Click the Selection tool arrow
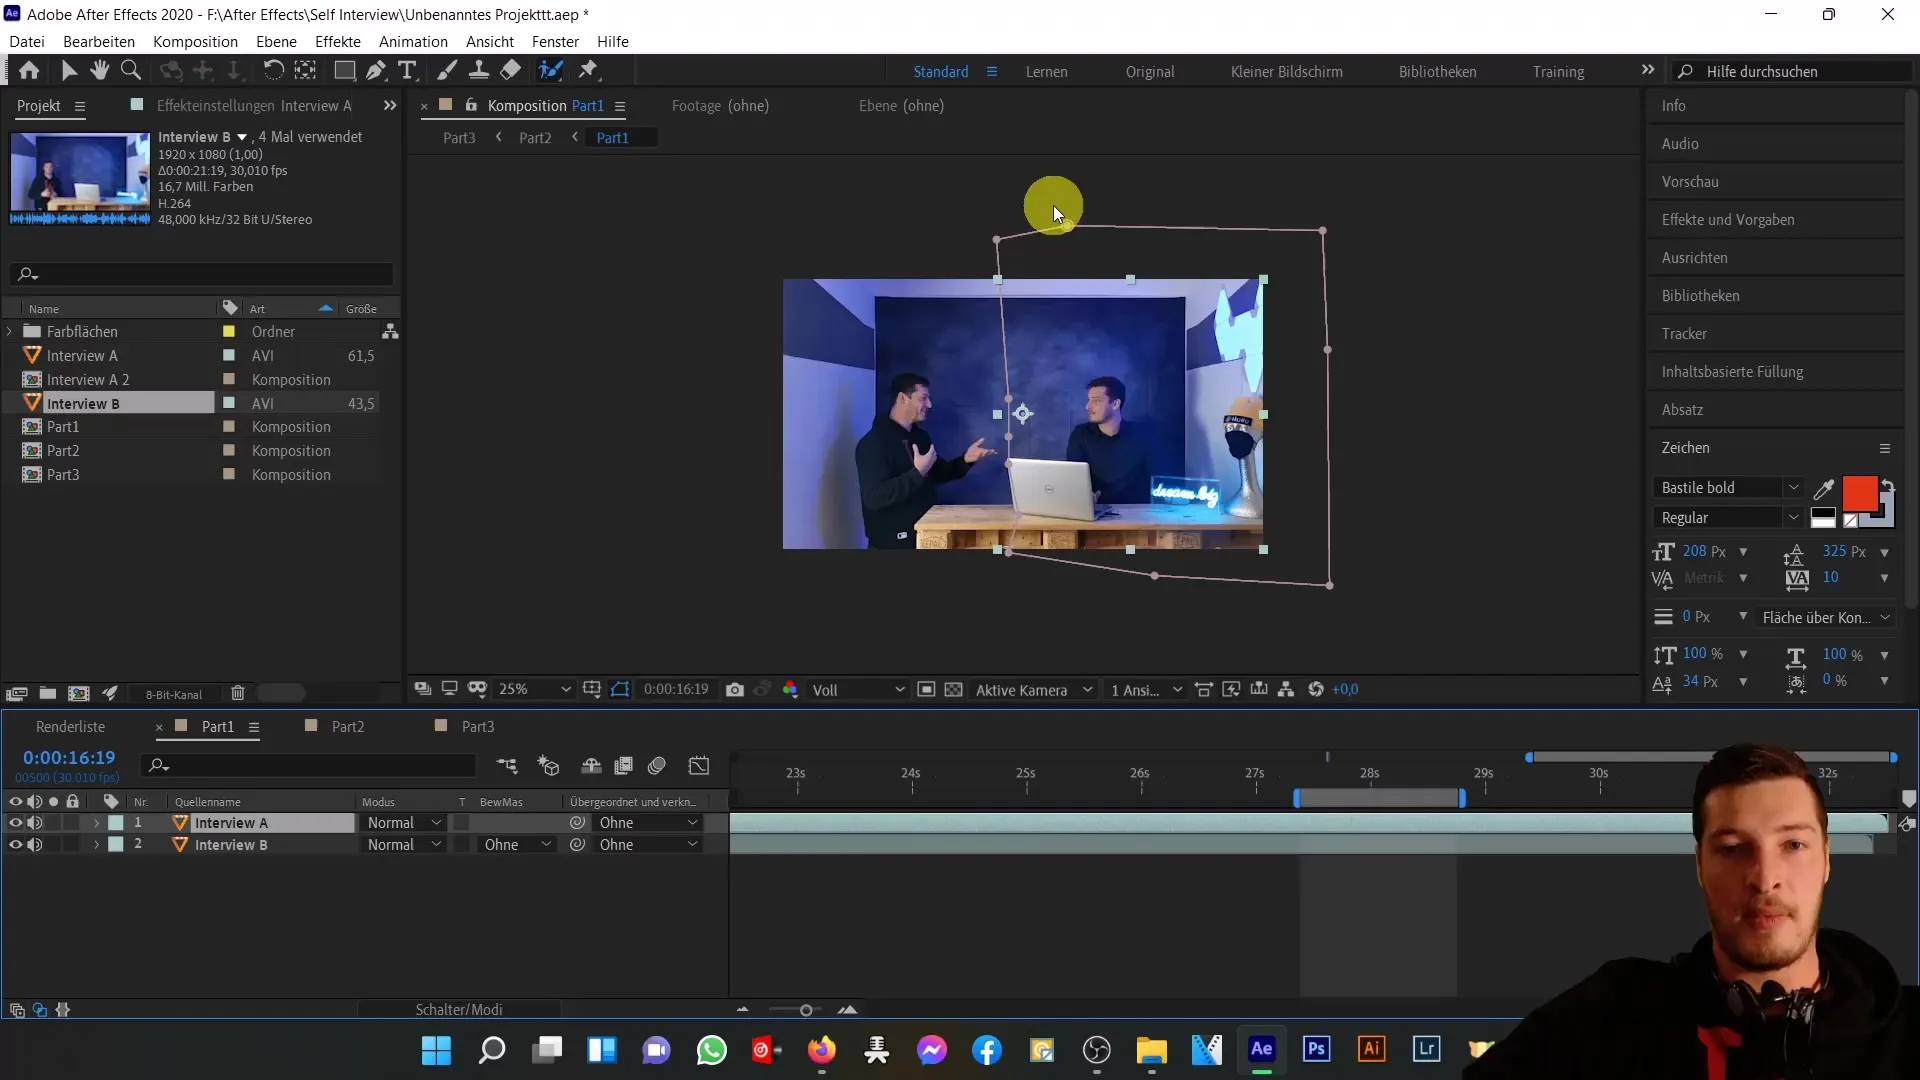This screenshot has height=1080, width=1920. tap(69, 70)
